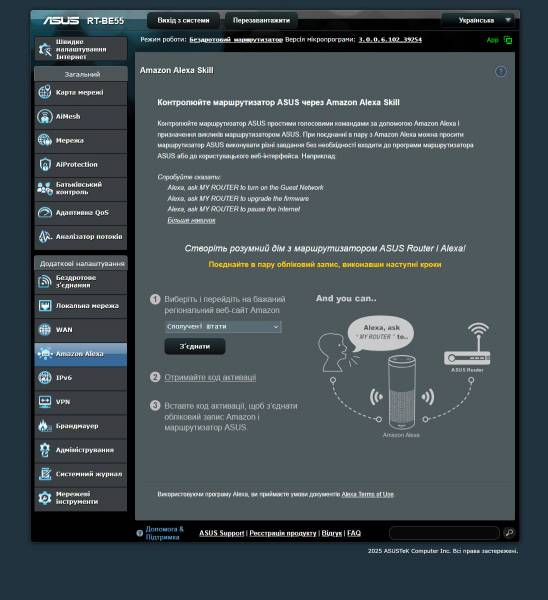The width and height of the screenshot is (548, 600).
Task: Open the Системний журнал log icon
Action: tap(45, 474)
